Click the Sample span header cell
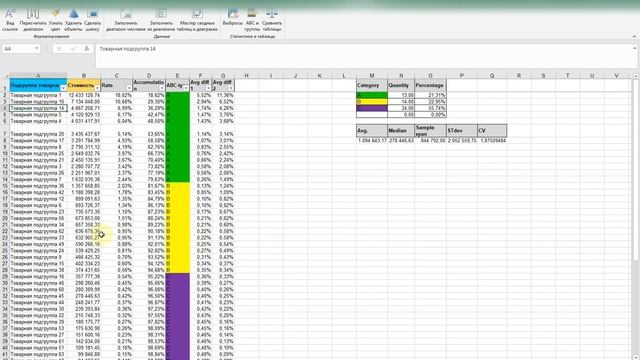Image resolution: width=640 pixels, height=360 pixels. coord(430,131)
